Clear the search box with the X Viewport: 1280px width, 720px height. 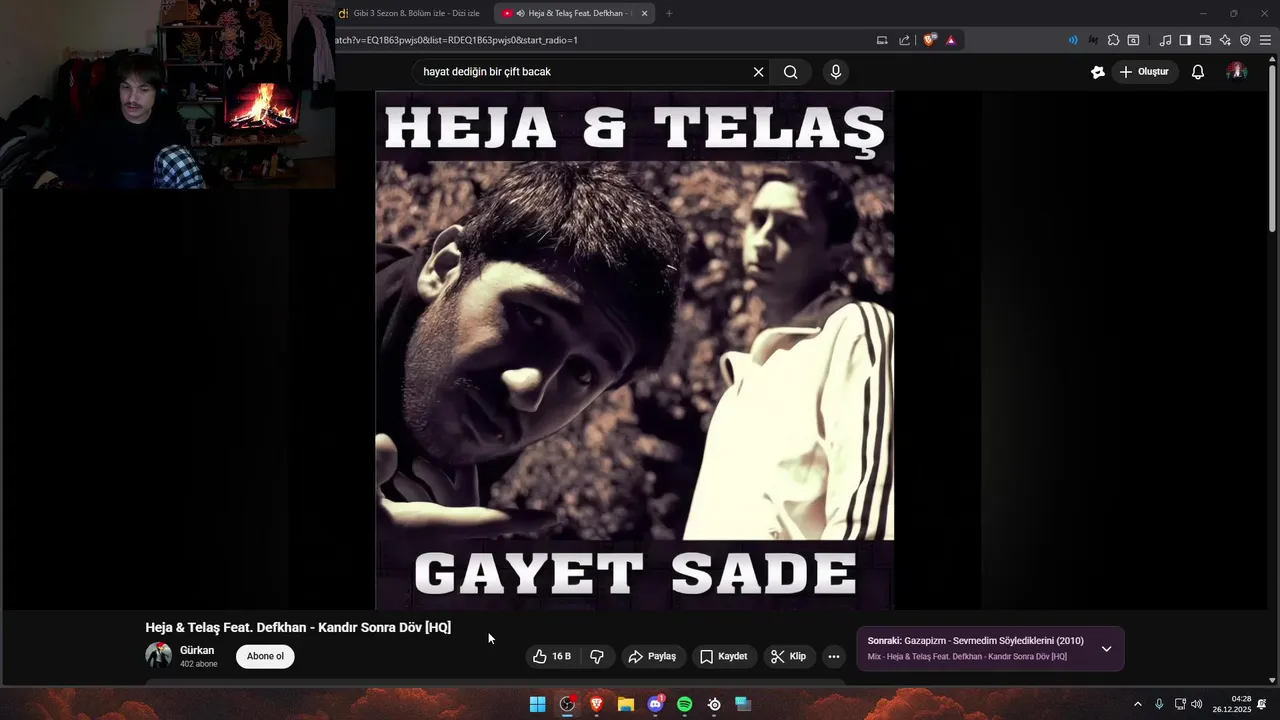coord(758,72)
